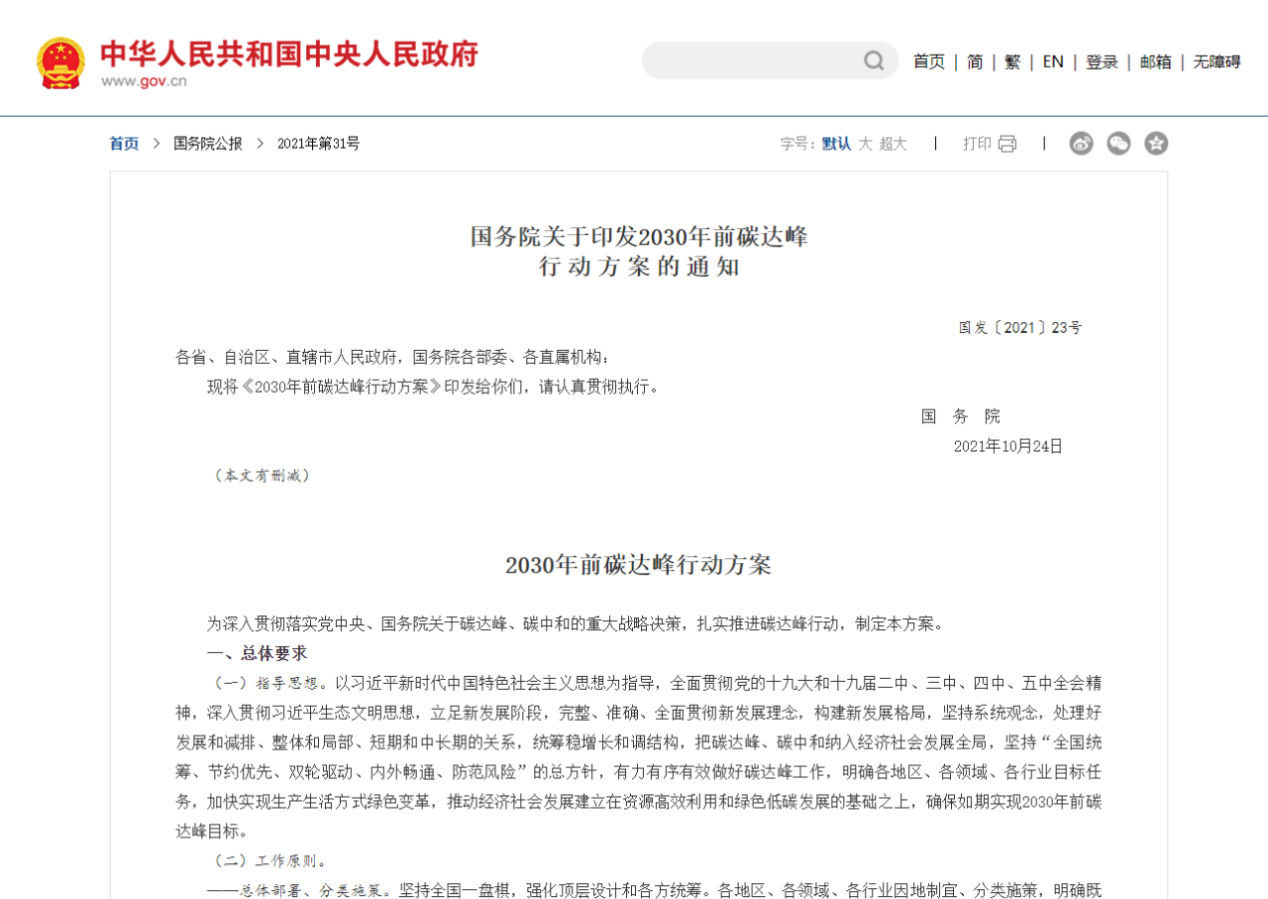This screenshot has height=899, width=1268.
Task: Switch to Traditional Chinese (繁)
Action: [1013, 62]
